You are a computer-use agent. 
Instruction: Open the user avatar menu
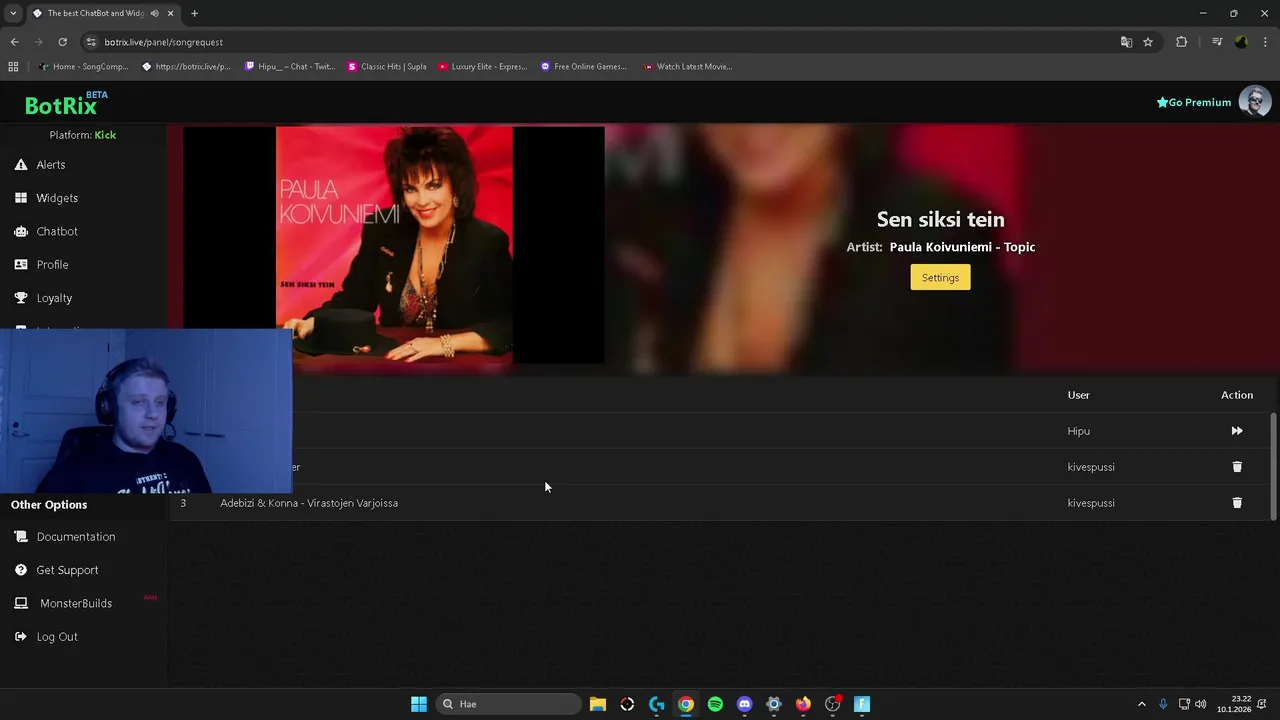click(x=1255, y=101)
